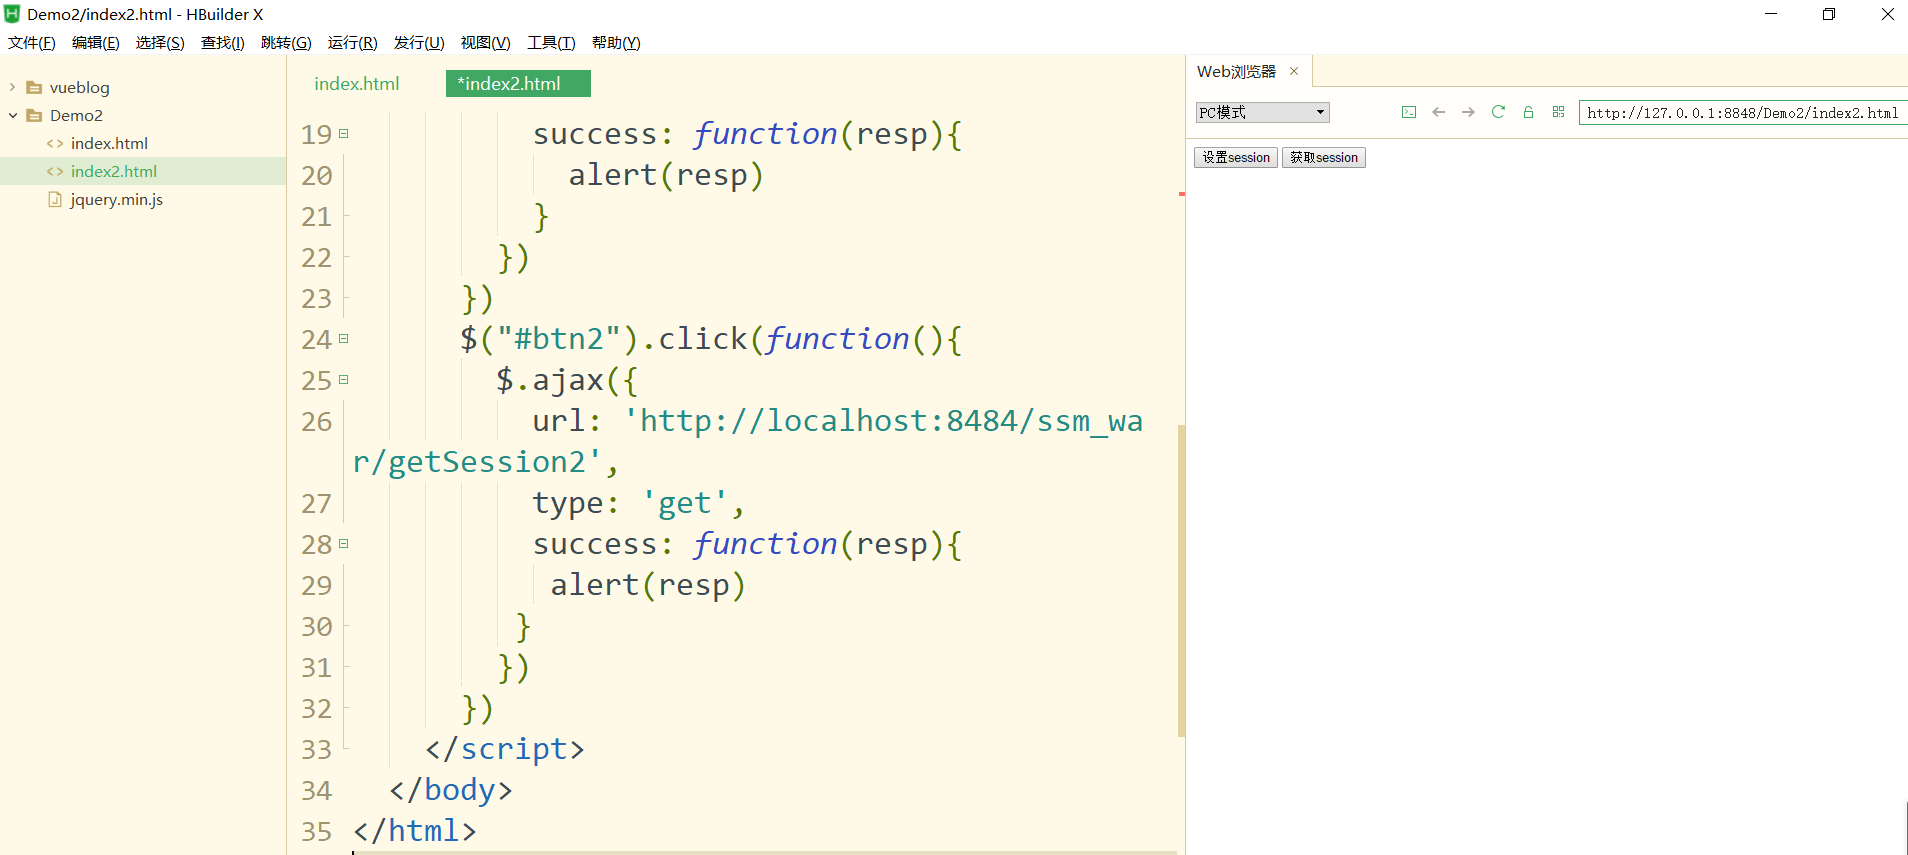
Task: Close the Web浏览器 panel tab
Action: click(1294, 71)
